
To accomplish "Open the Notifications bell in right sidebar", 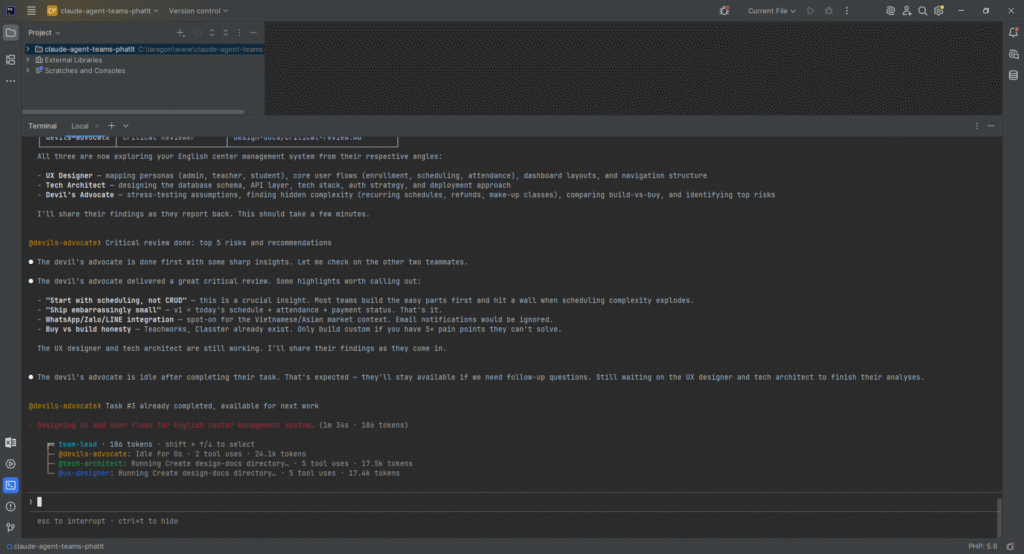I will (1013, 33).
